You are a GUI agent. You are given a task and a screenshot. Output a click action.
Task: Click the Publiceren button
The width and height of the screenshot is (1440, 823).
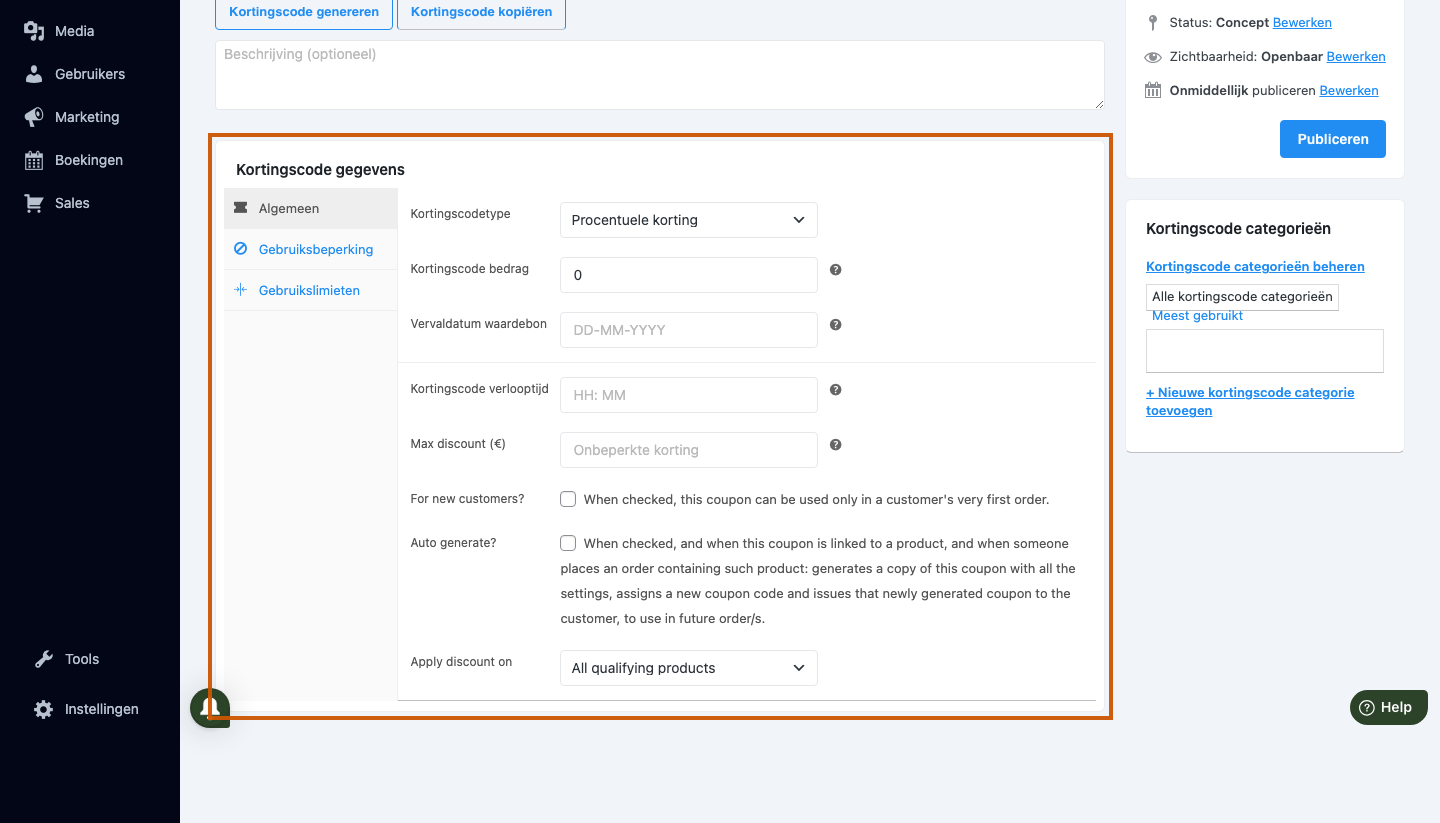tap(1333, 139)
